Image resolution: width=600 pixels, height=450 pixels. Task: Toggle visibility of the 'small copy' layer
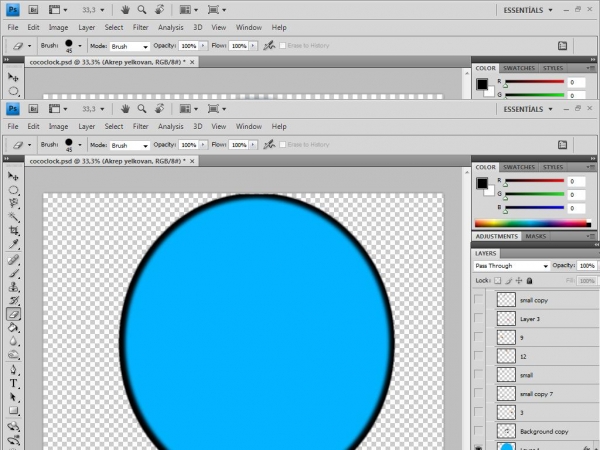click(478, 299)
